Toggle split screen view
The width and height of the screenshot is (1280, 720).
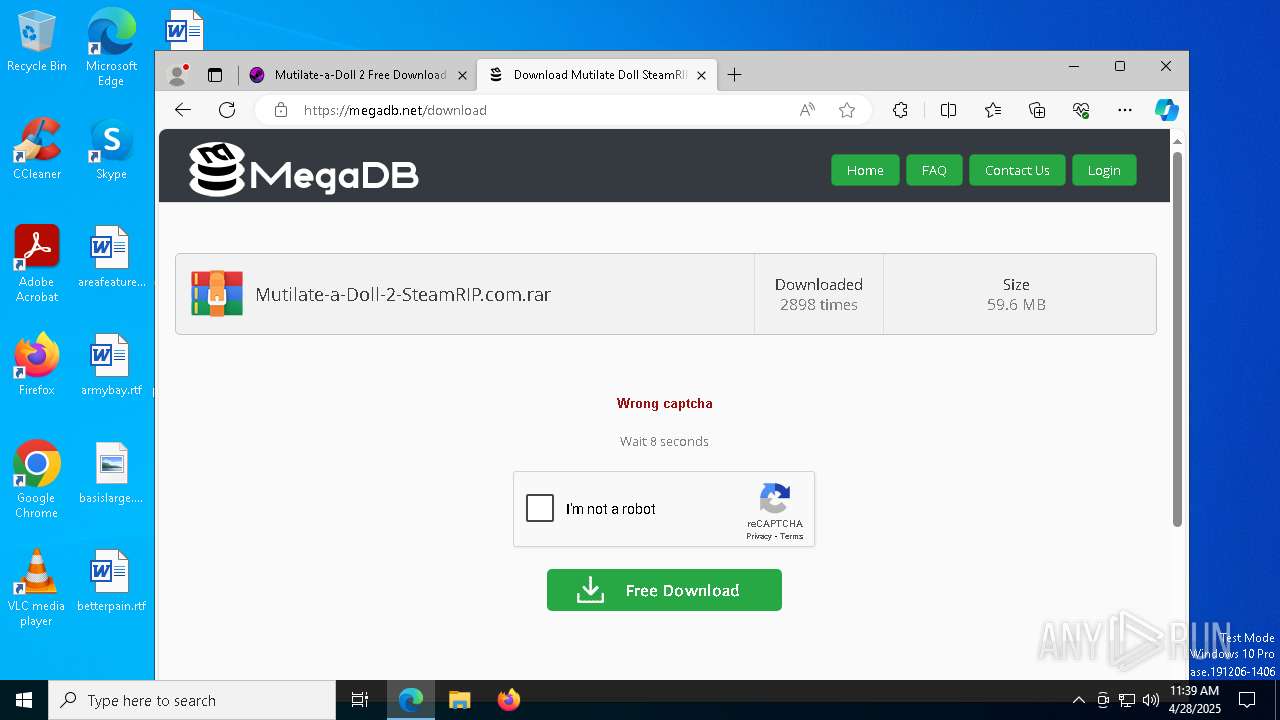point(948,110)
